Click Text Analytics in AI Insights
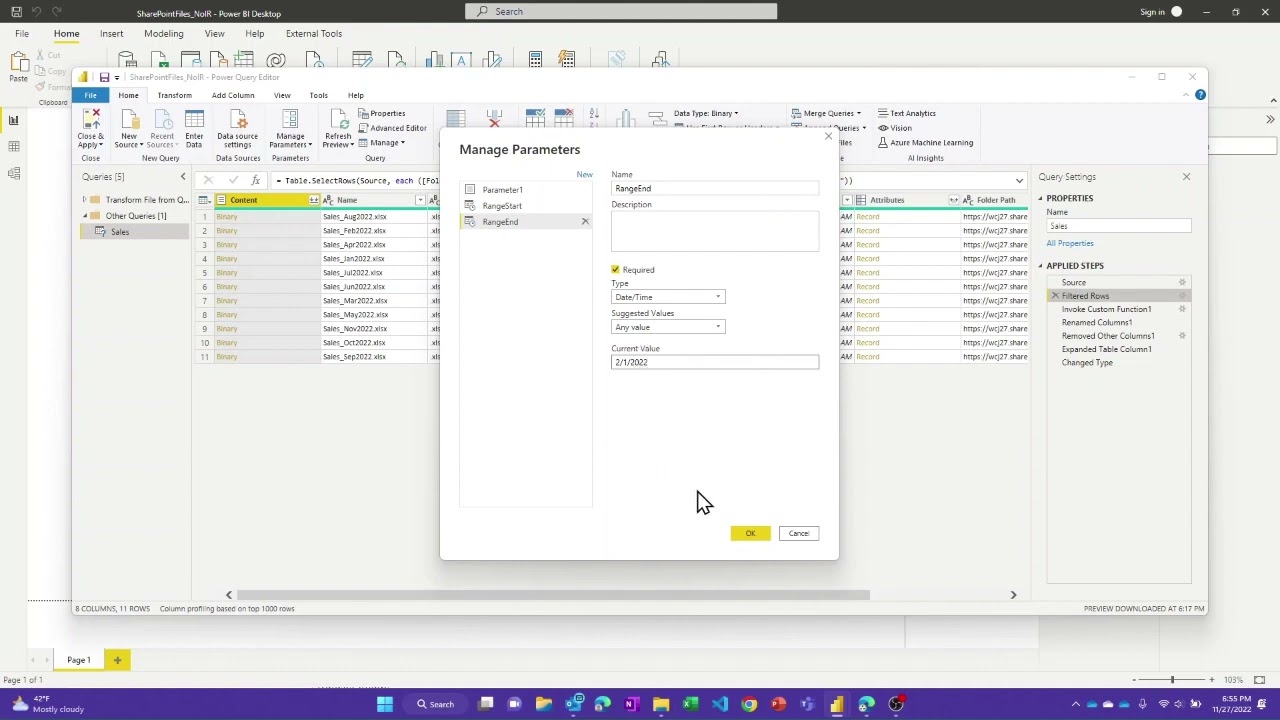 point(907,113)
